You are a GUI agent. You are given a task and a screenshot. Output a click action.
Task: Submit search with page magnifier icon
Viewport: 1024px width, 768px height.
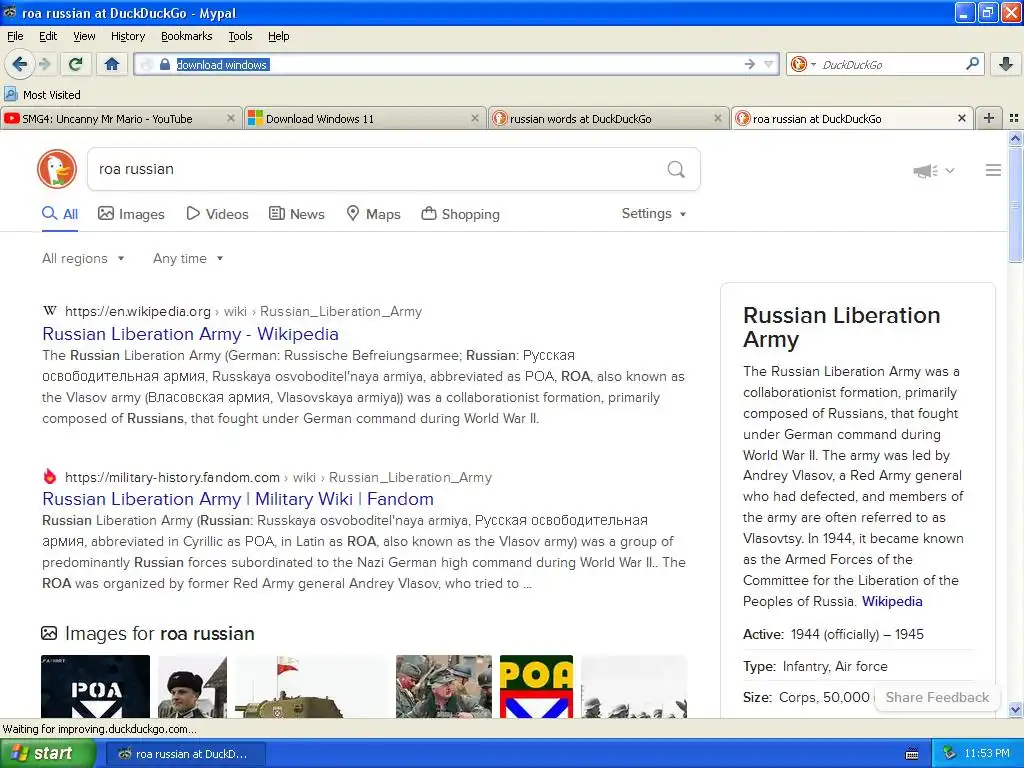[x=676, y=170]
